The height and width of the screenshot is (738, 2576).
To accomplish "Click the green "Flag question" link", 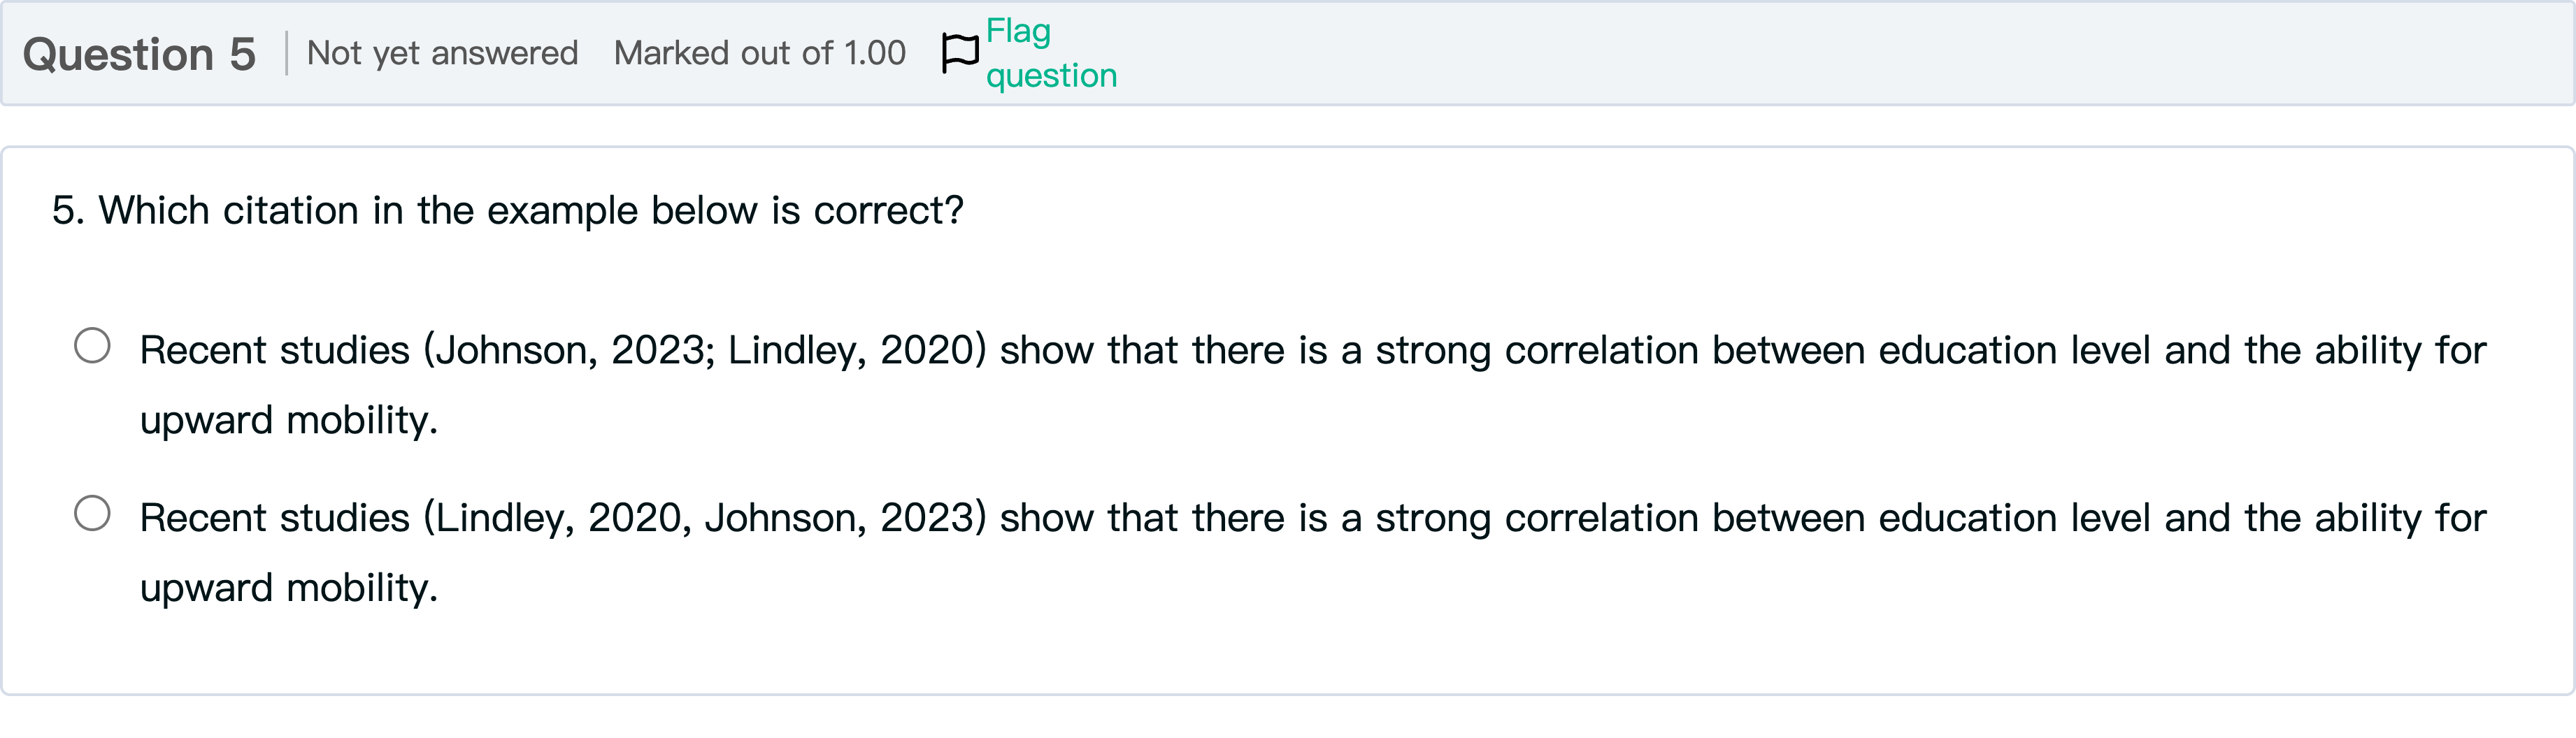I will click(1050, 53).
